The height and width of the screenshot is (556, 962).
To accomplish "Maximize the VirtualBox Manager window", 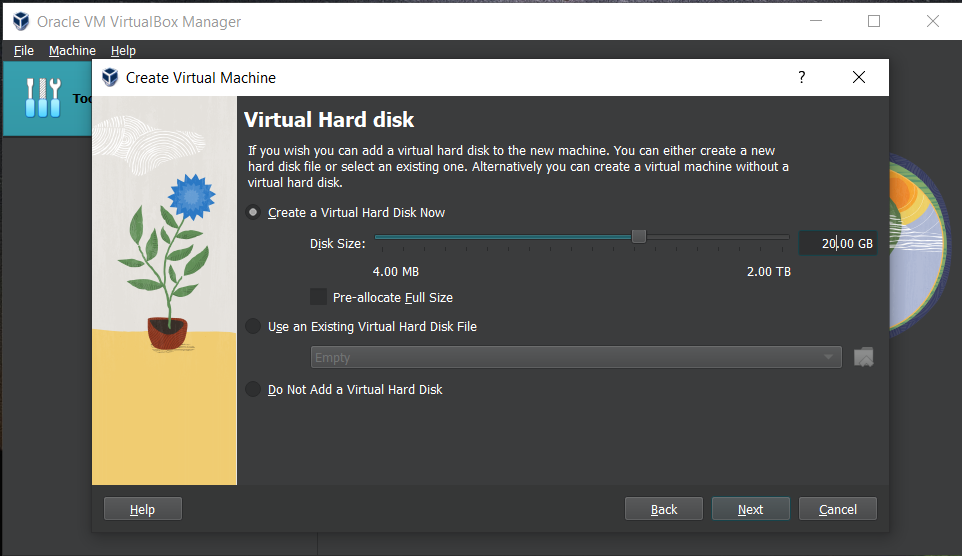I will coord(874,21).
